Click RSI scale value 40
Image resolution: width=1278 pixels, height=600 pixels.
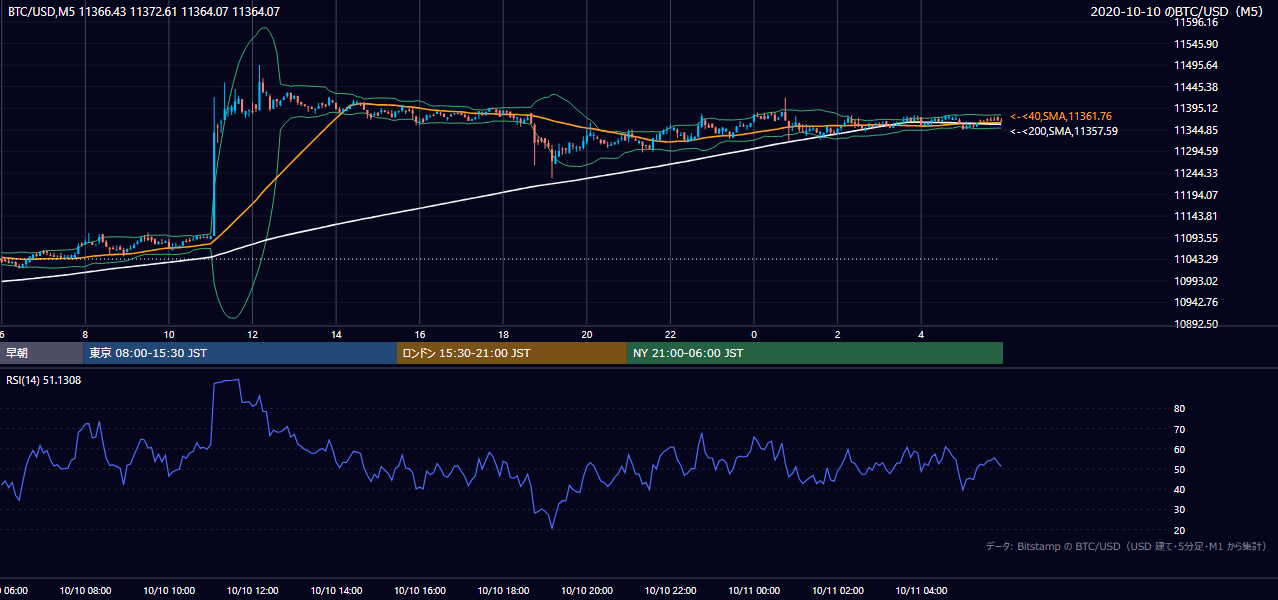pos(1179,489)
